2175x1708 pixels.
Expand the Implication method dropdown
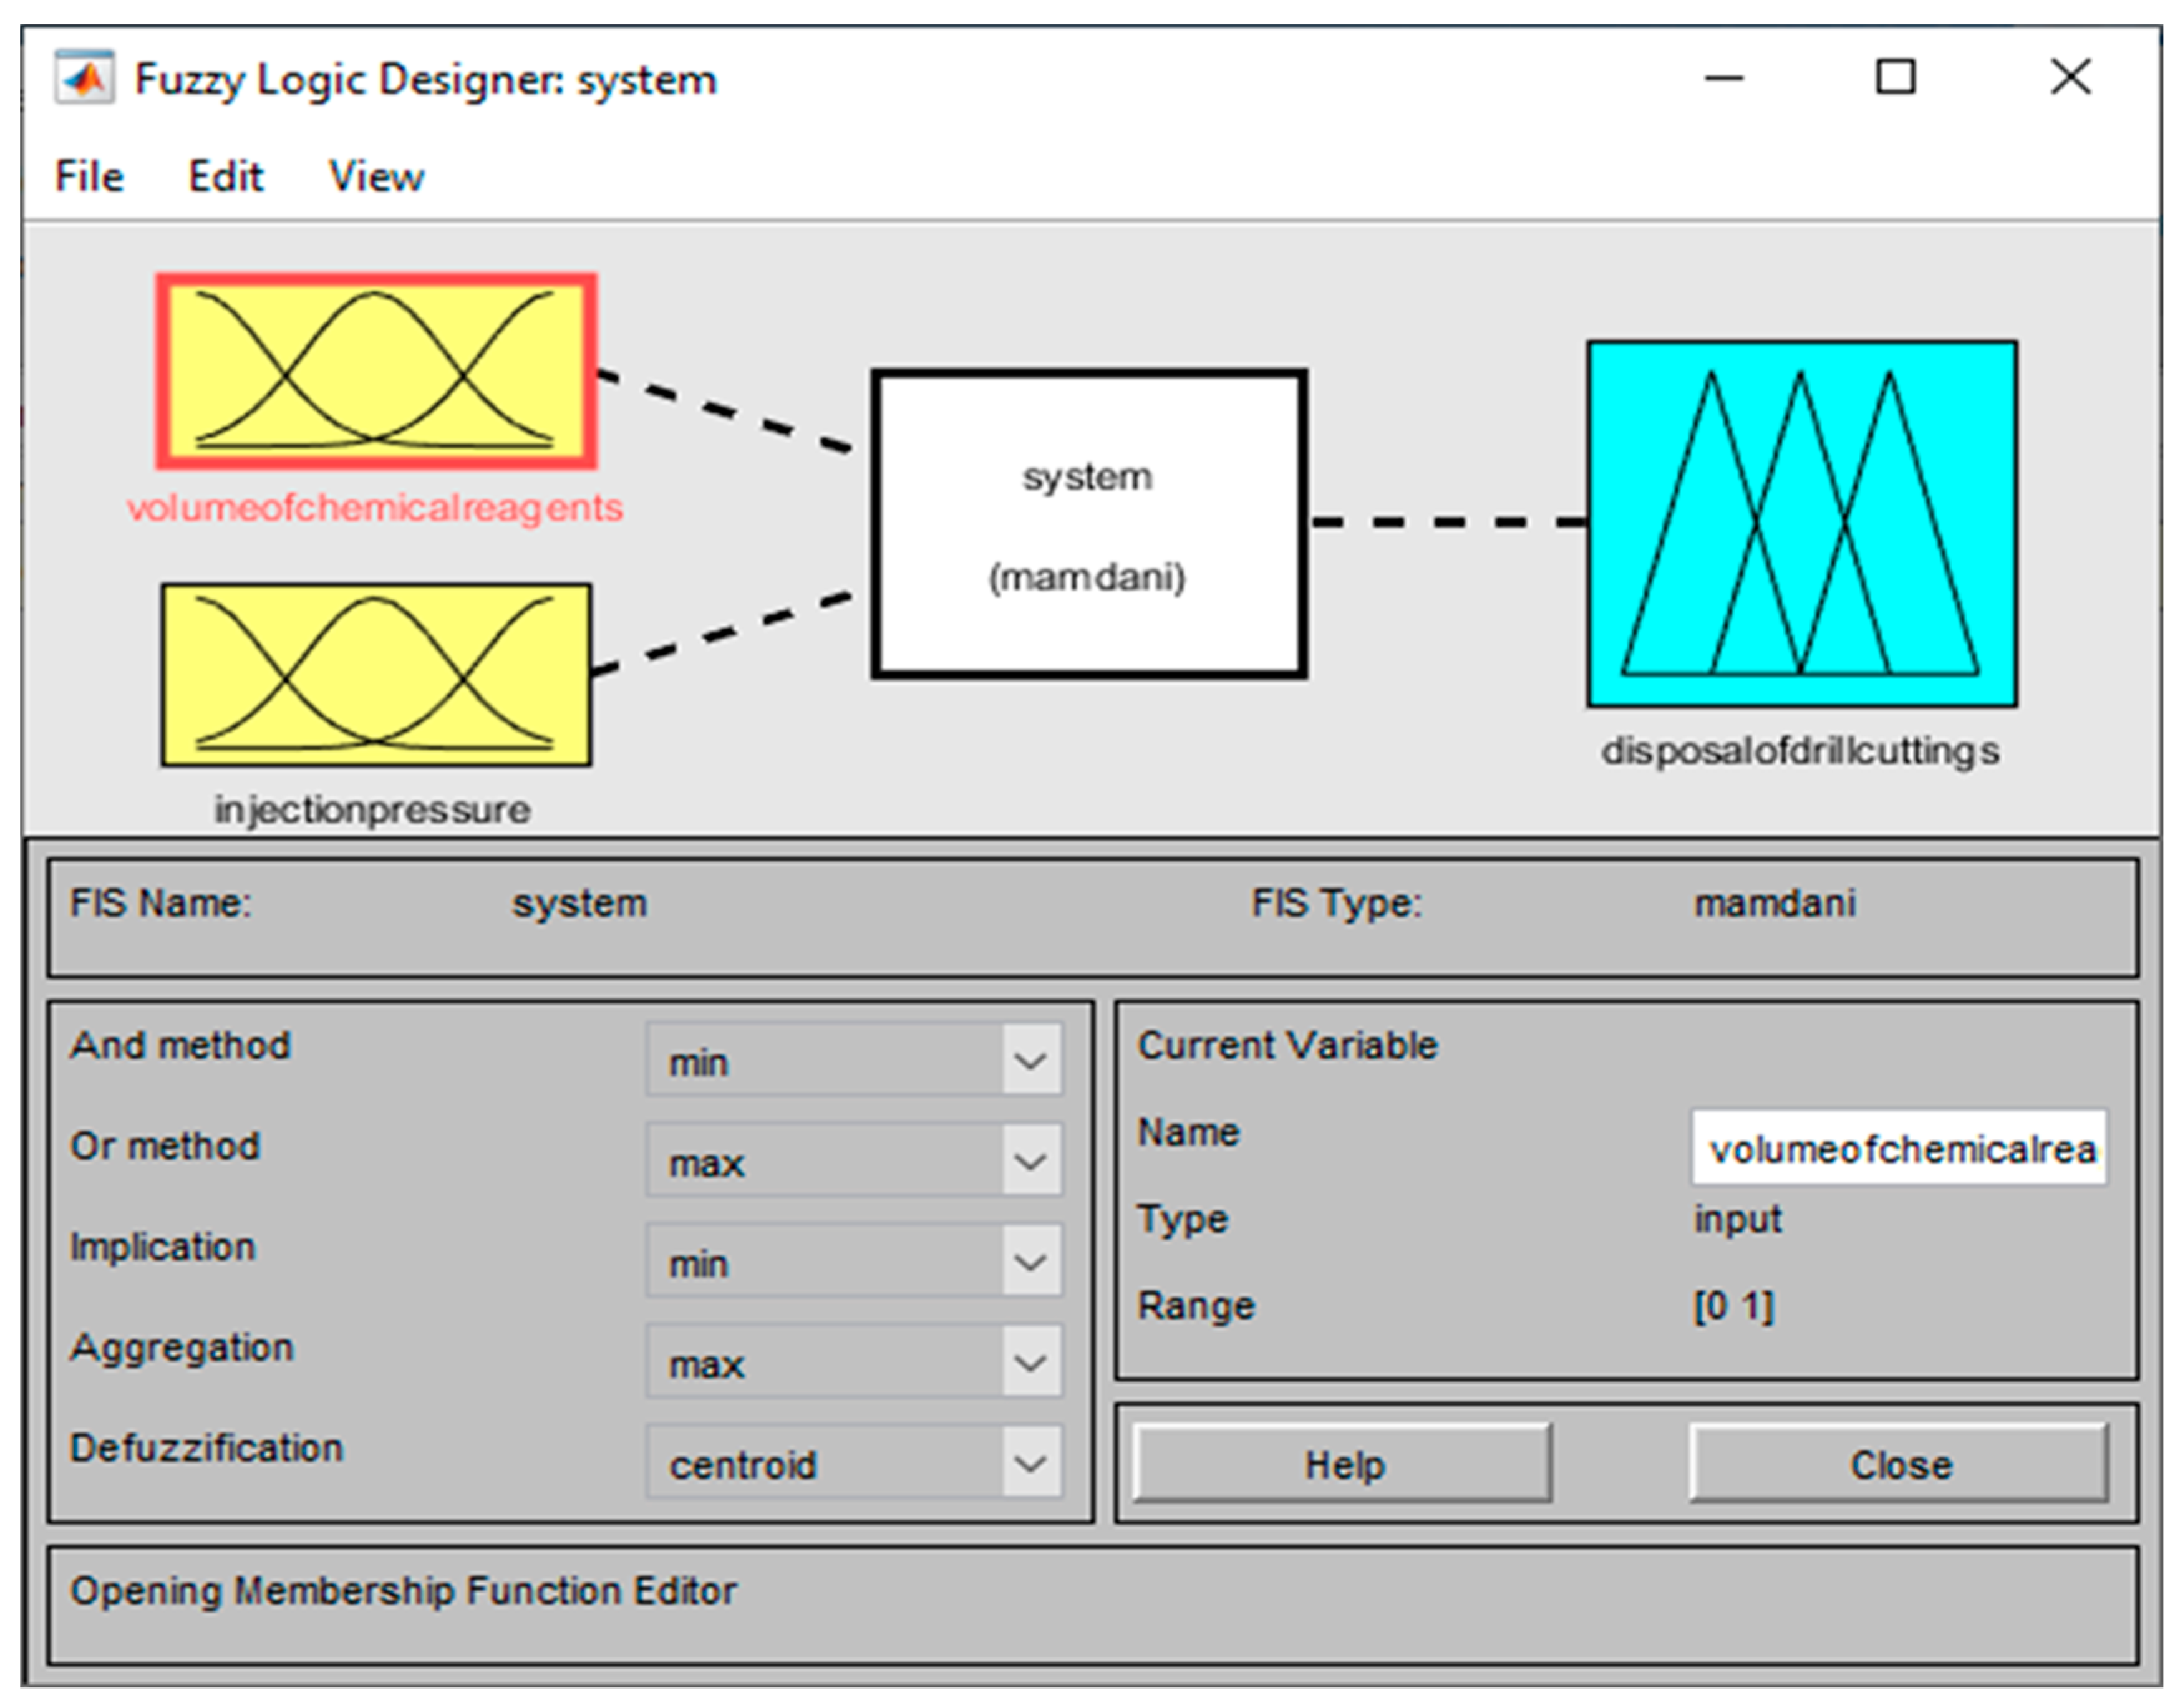point(853,1262)
